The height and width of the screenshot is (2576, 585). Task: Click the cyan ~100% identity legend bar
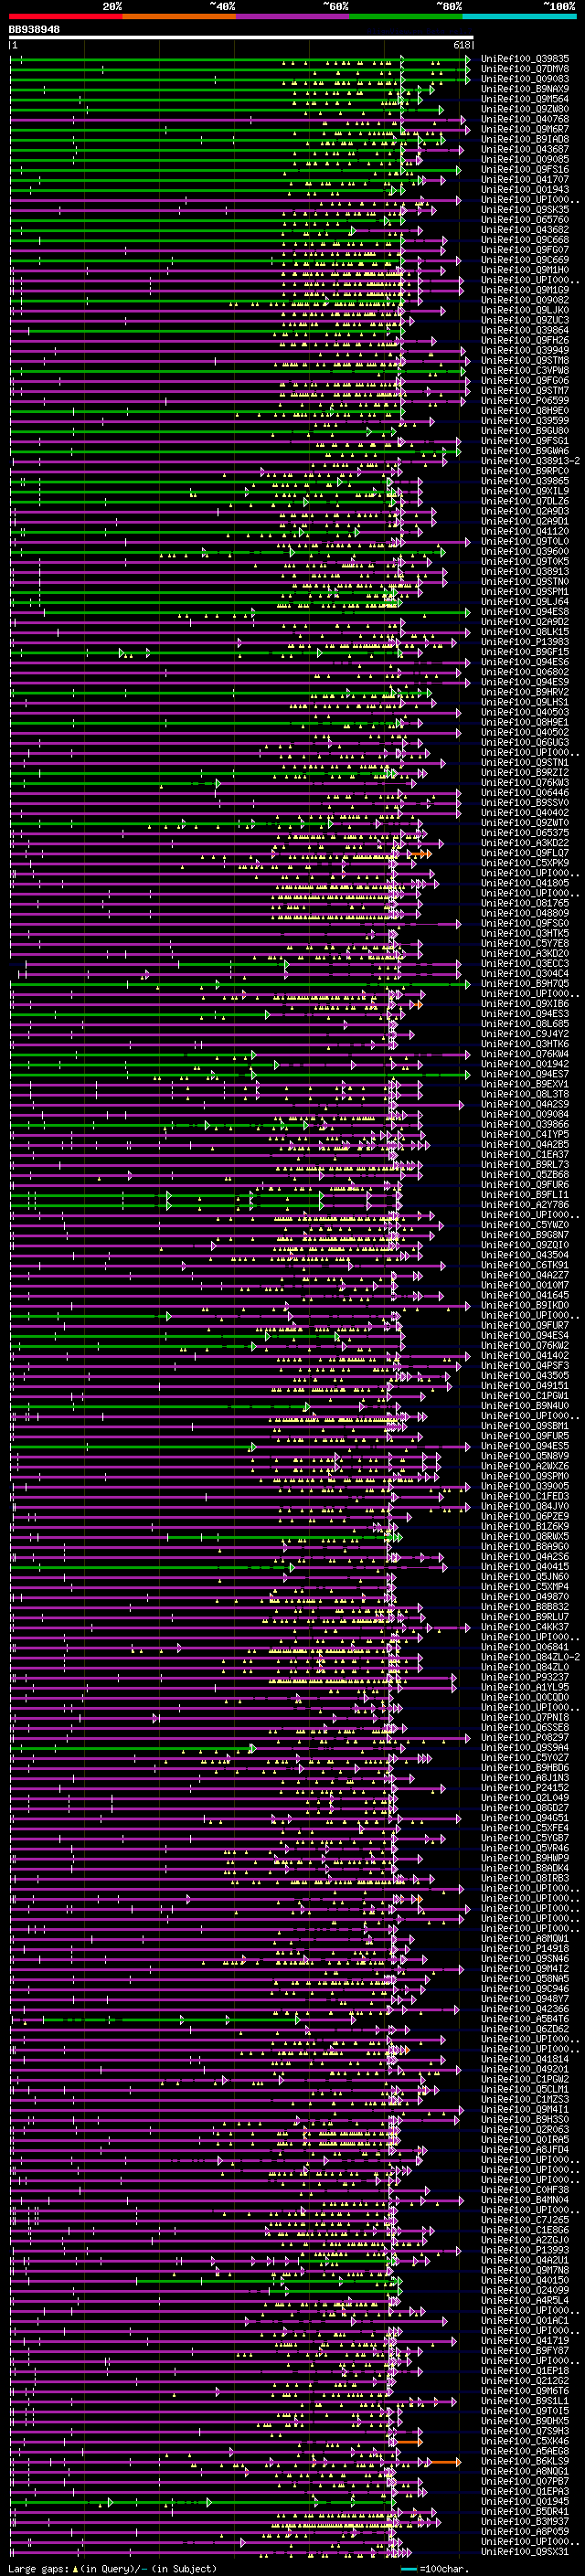click(519, 16)
